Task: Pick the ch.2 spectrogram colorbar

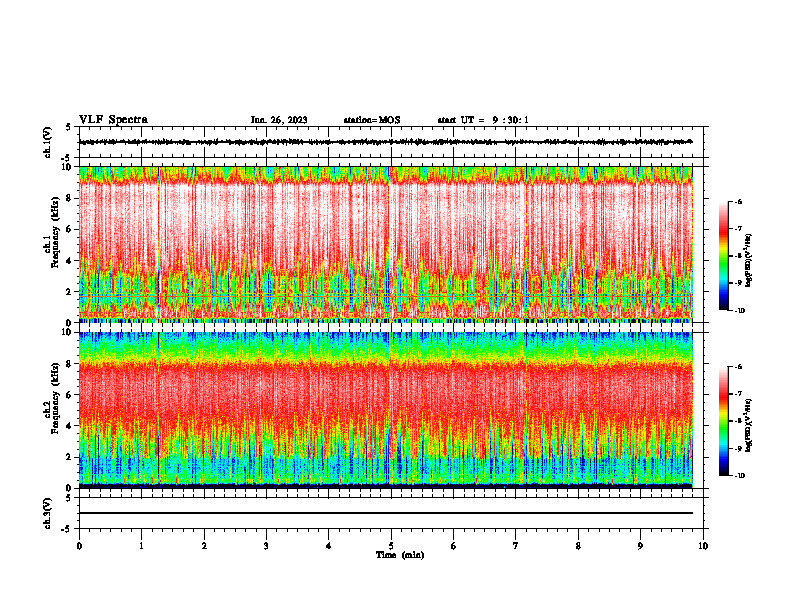Action: coord(724,421)
